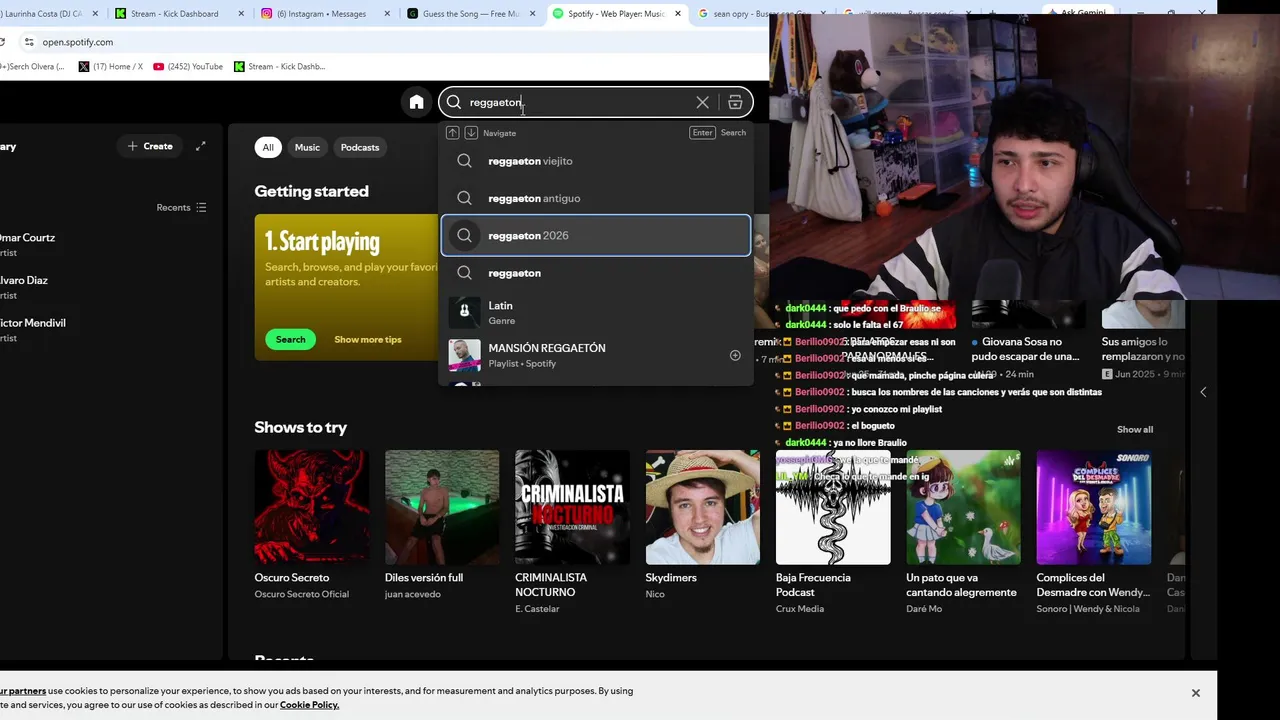Open Baja Frecuencia Podcast thumbnail
The image size is (1280, 720).
833,507
